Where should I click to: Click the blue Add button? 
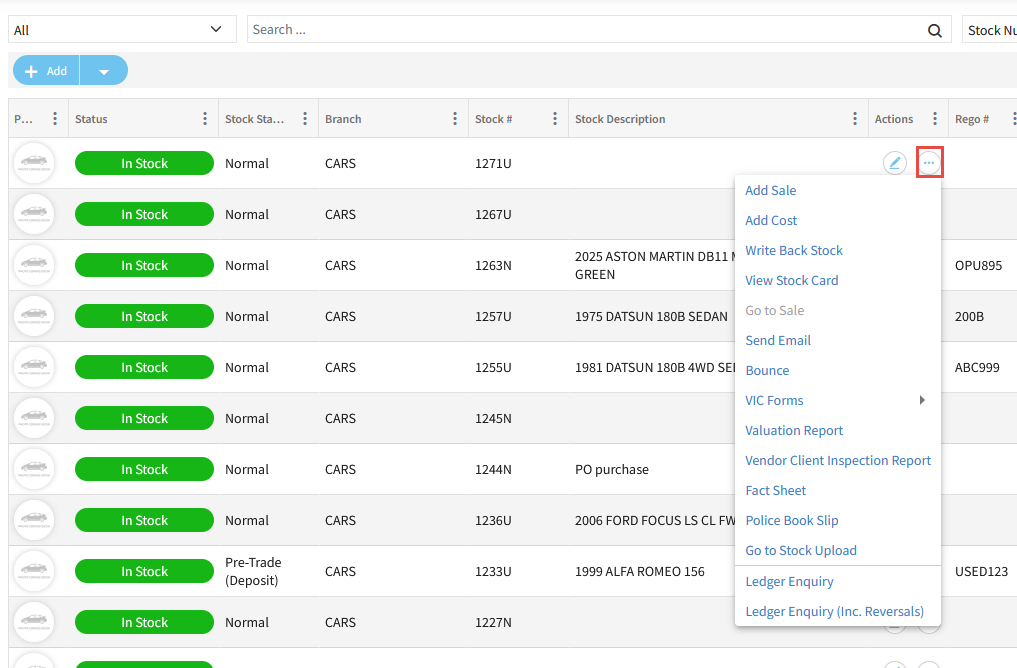(x=47, y=71)
